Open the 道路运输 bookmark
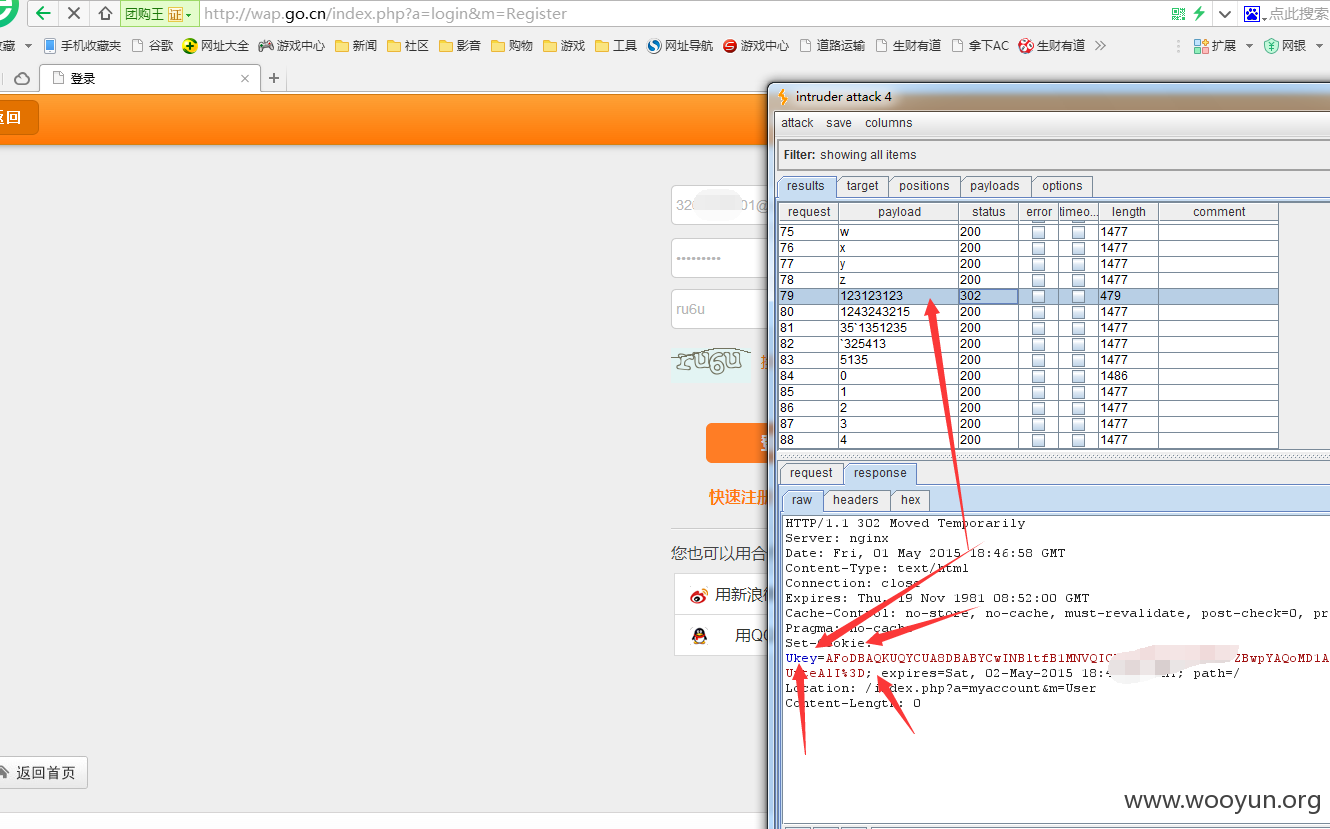 tap(832, 46)
